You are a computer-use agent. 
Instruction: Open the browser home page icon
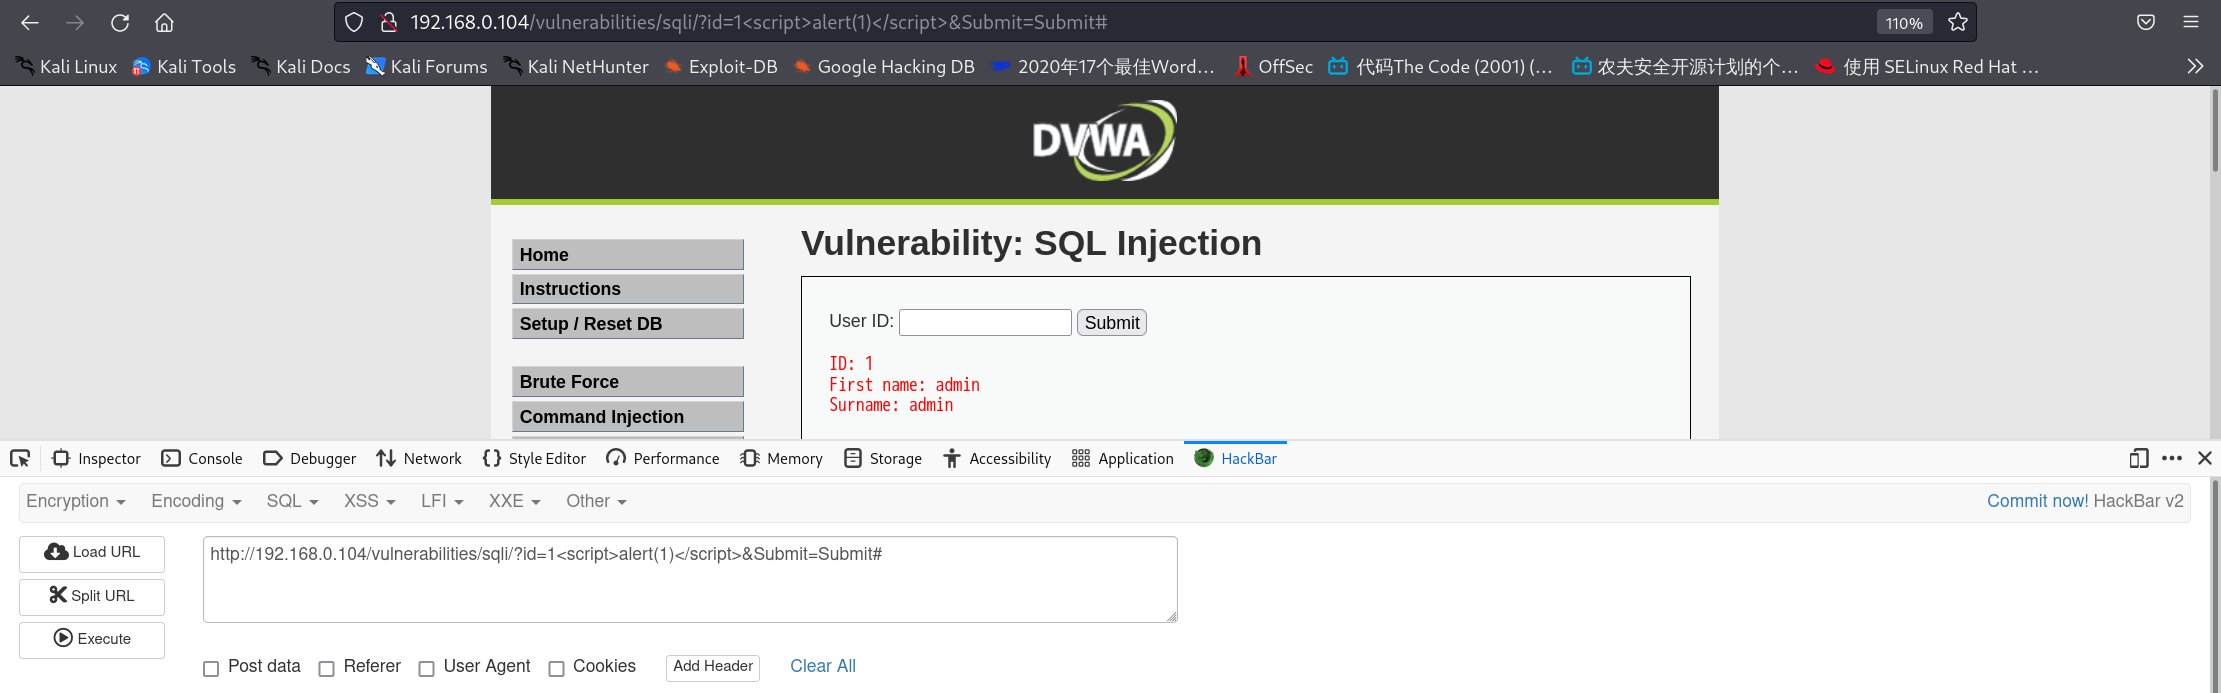click(165, 22)
